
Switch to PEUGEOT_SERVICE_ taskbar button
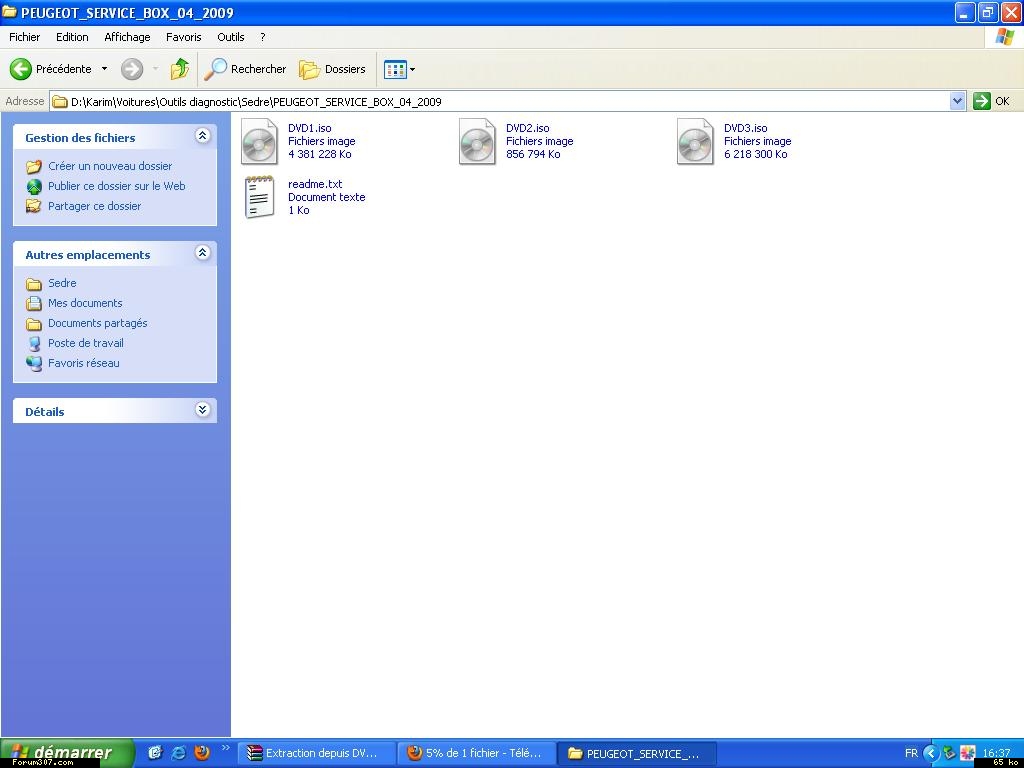[637, 754]
